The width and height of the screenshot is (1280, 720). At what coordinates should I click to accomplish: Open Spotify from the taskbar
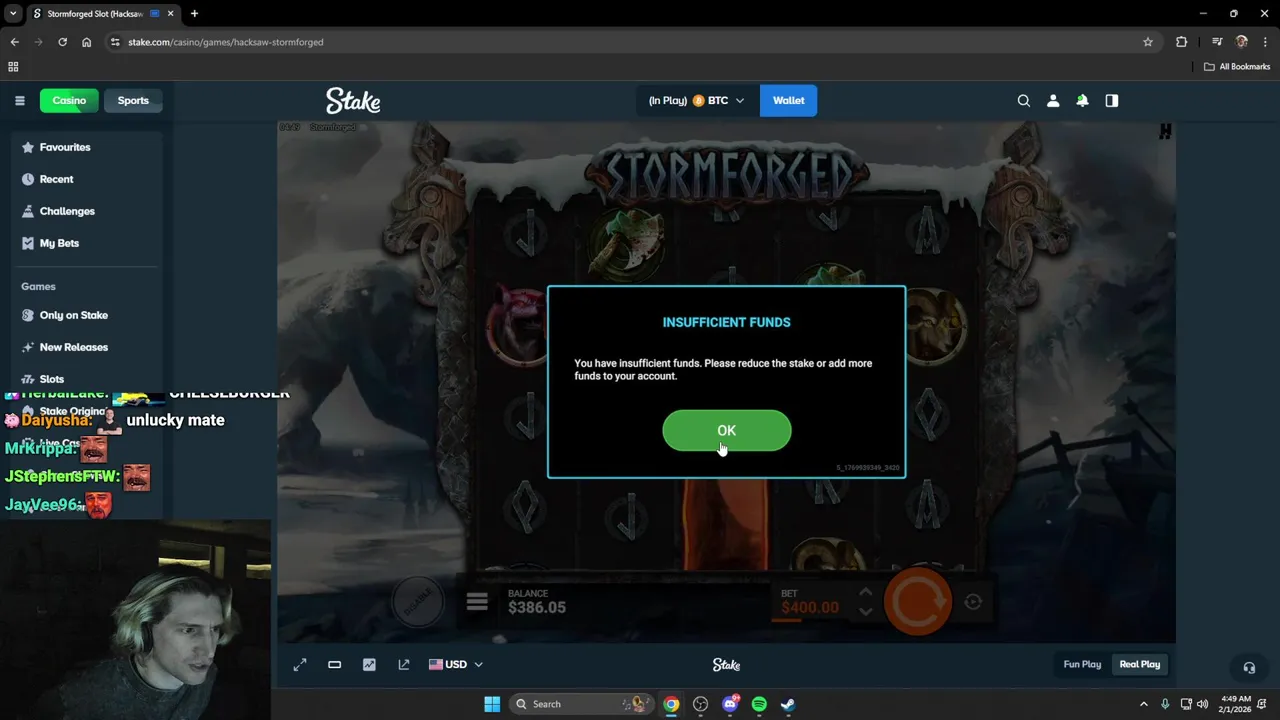point(759,704)
